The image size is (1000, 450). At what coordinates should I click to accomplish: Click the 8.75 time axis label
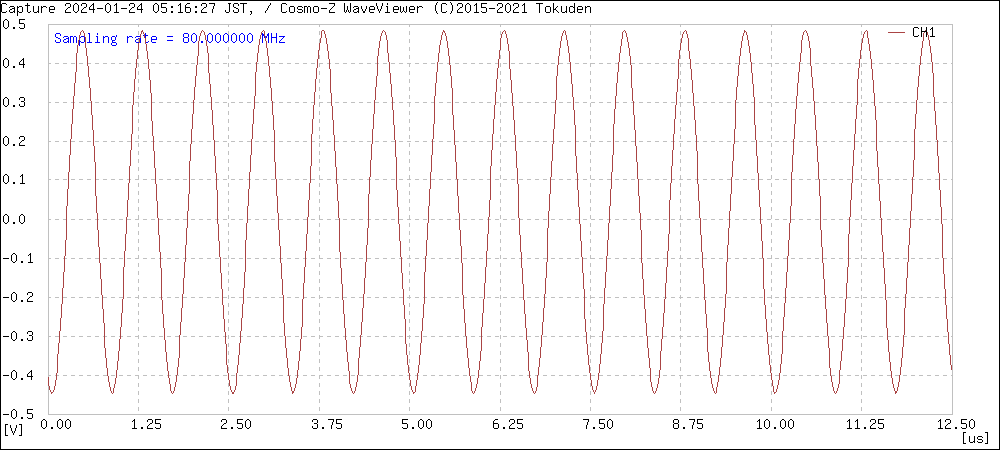point(686,425)
